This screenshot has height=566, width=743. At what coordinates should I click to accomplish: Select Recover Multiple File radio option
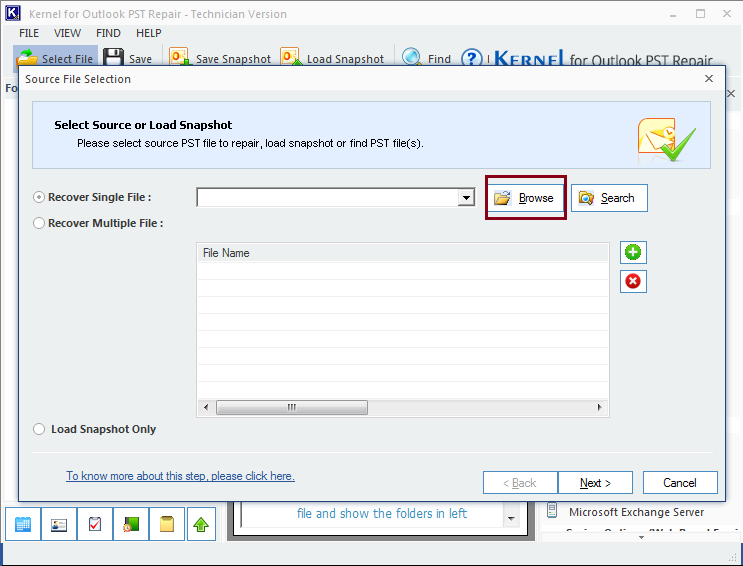pos(39,223)
